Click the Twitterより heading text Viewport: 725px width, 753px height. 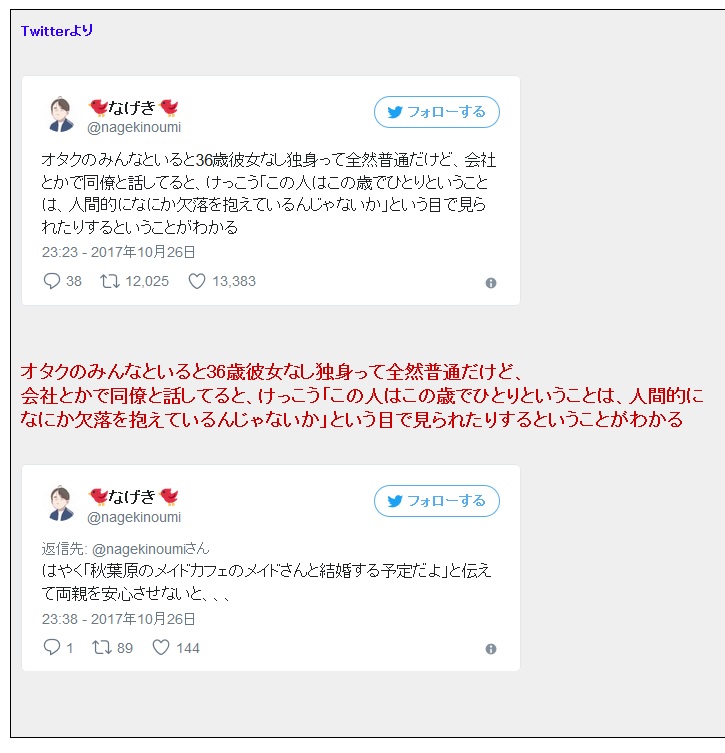[57, 31]
